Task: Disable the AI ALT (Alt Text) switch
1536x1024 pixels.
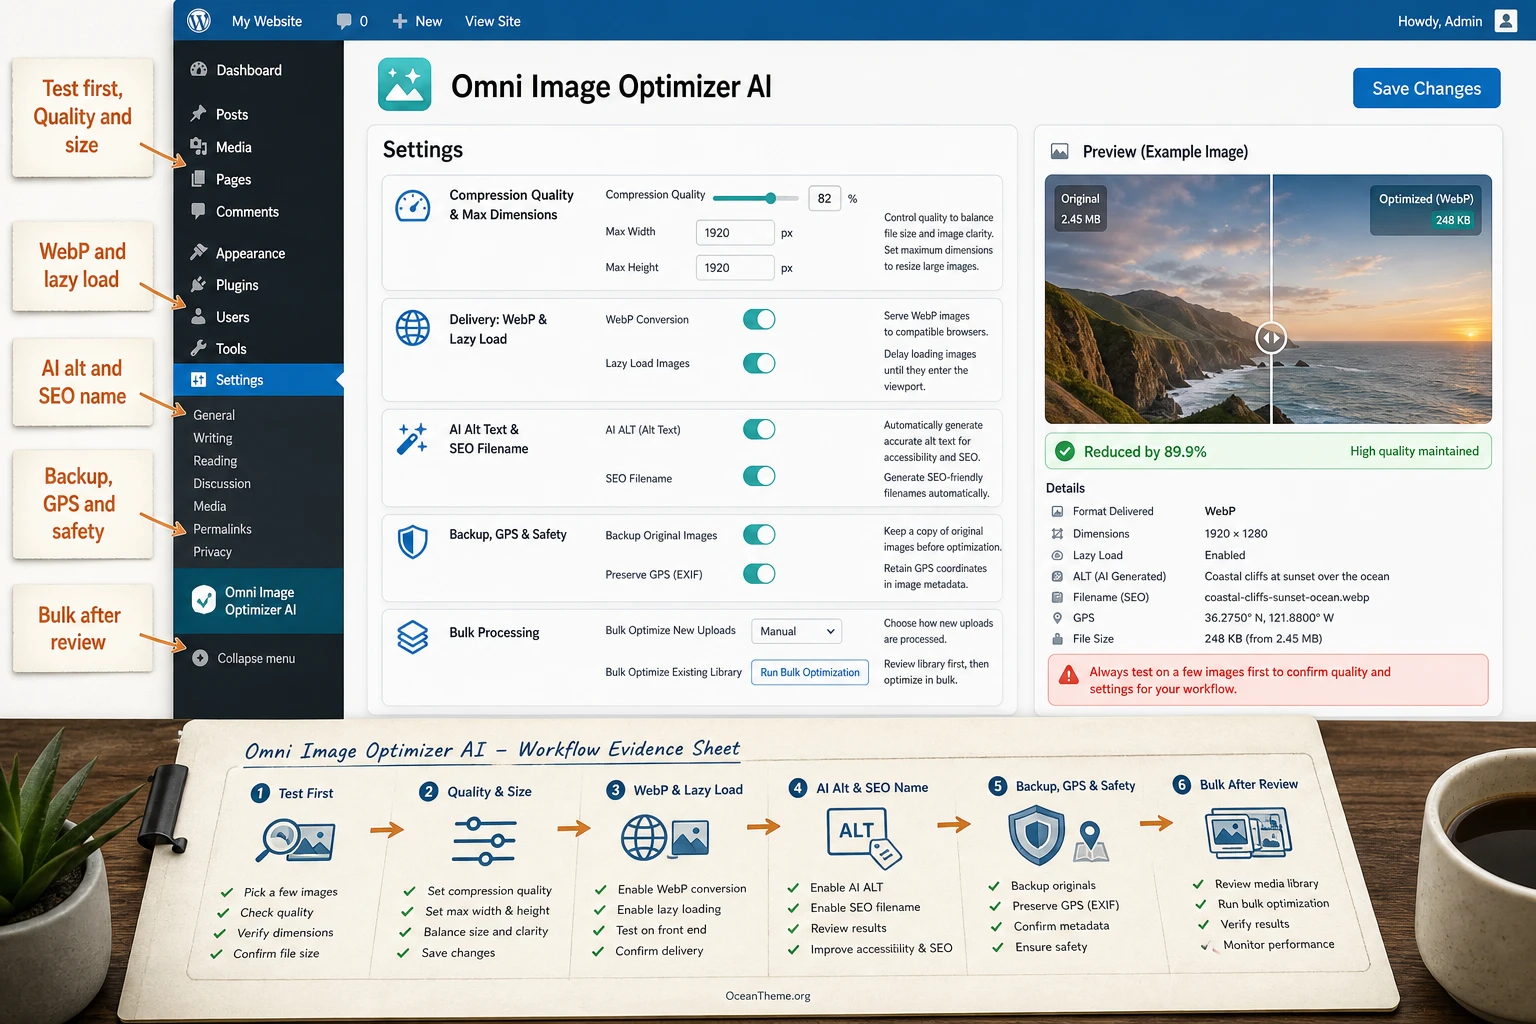Action: click(x=759, y=429)
